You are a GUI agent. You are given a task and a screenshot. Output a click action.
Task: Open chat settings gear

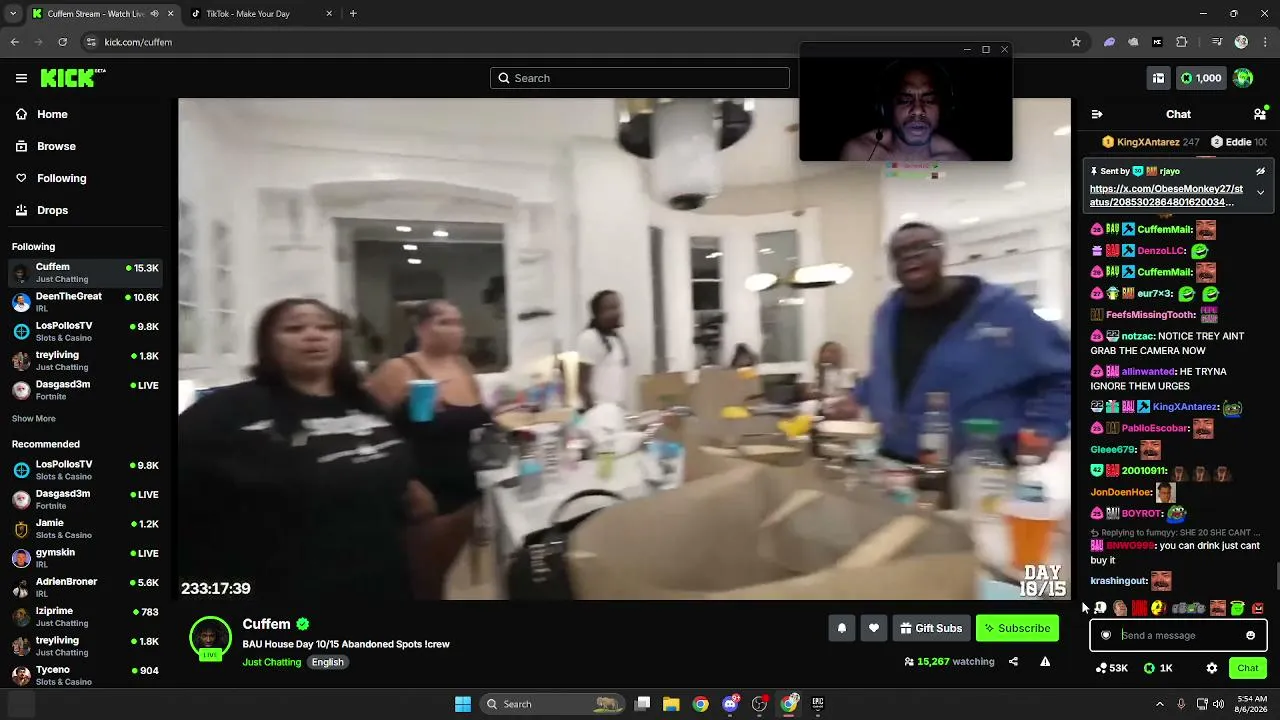[1212, 668]
